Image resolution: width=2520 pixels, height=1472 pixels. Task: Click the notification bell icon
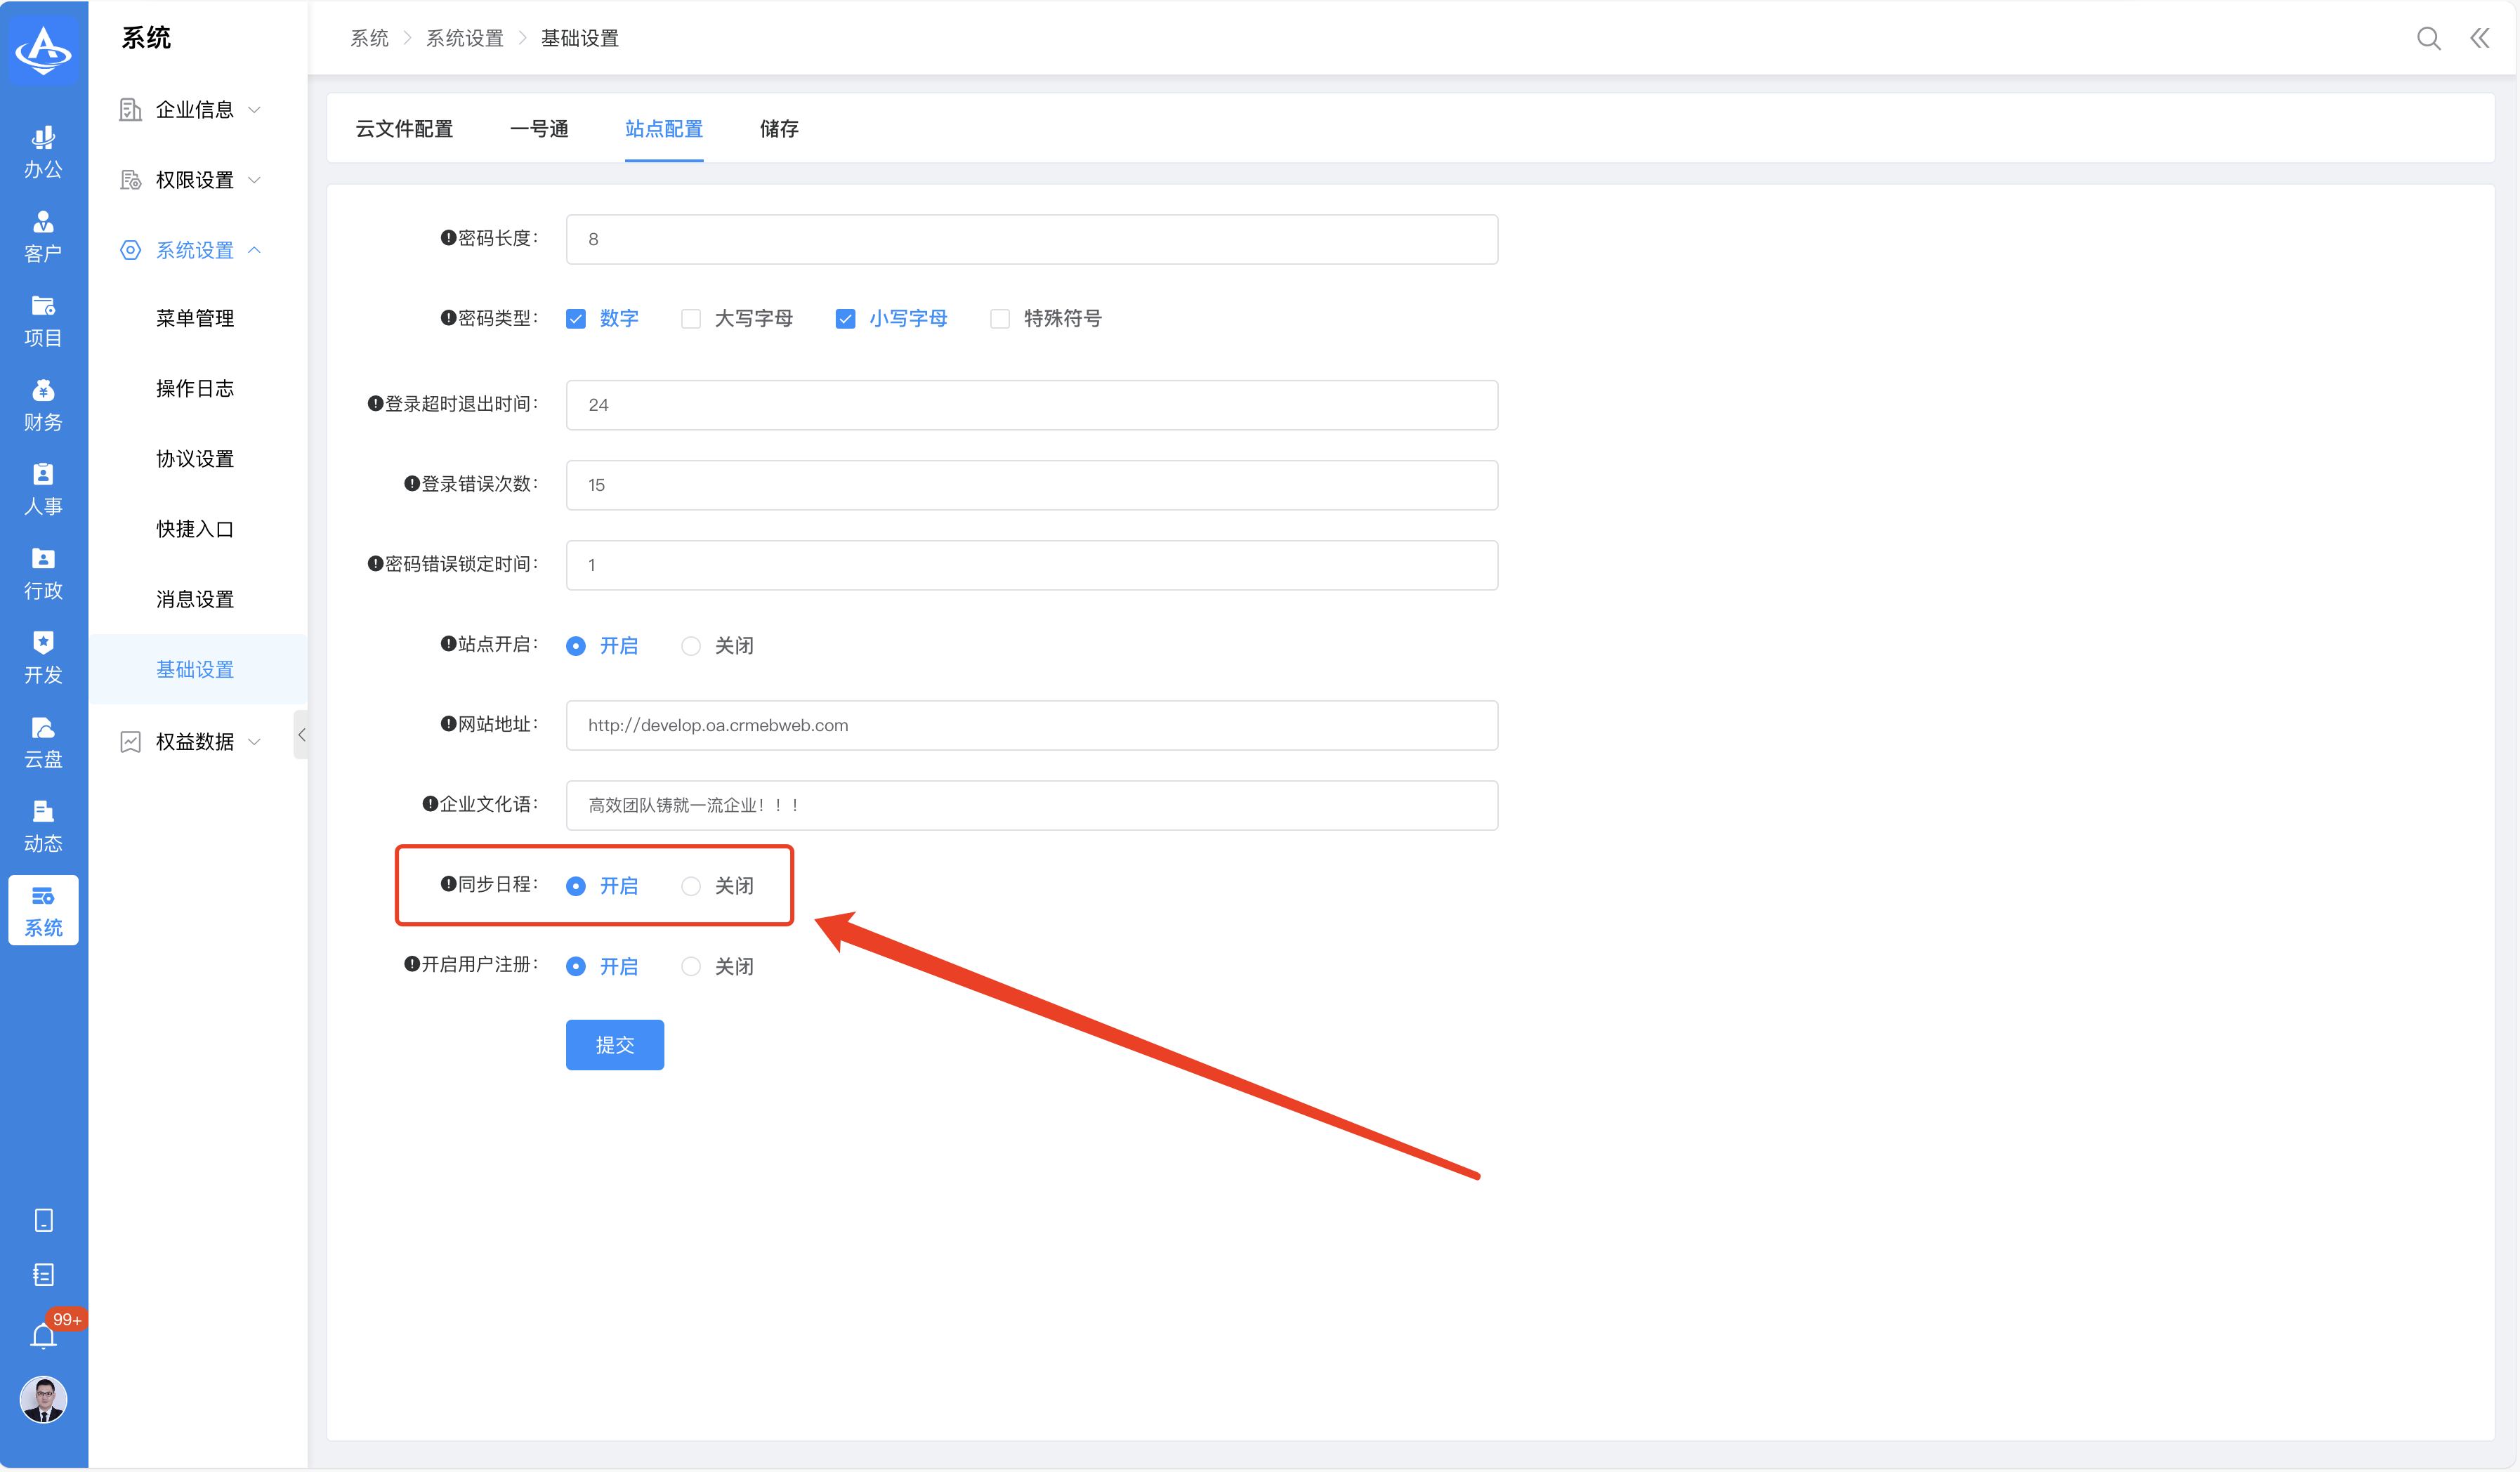tap(43, 1336)
